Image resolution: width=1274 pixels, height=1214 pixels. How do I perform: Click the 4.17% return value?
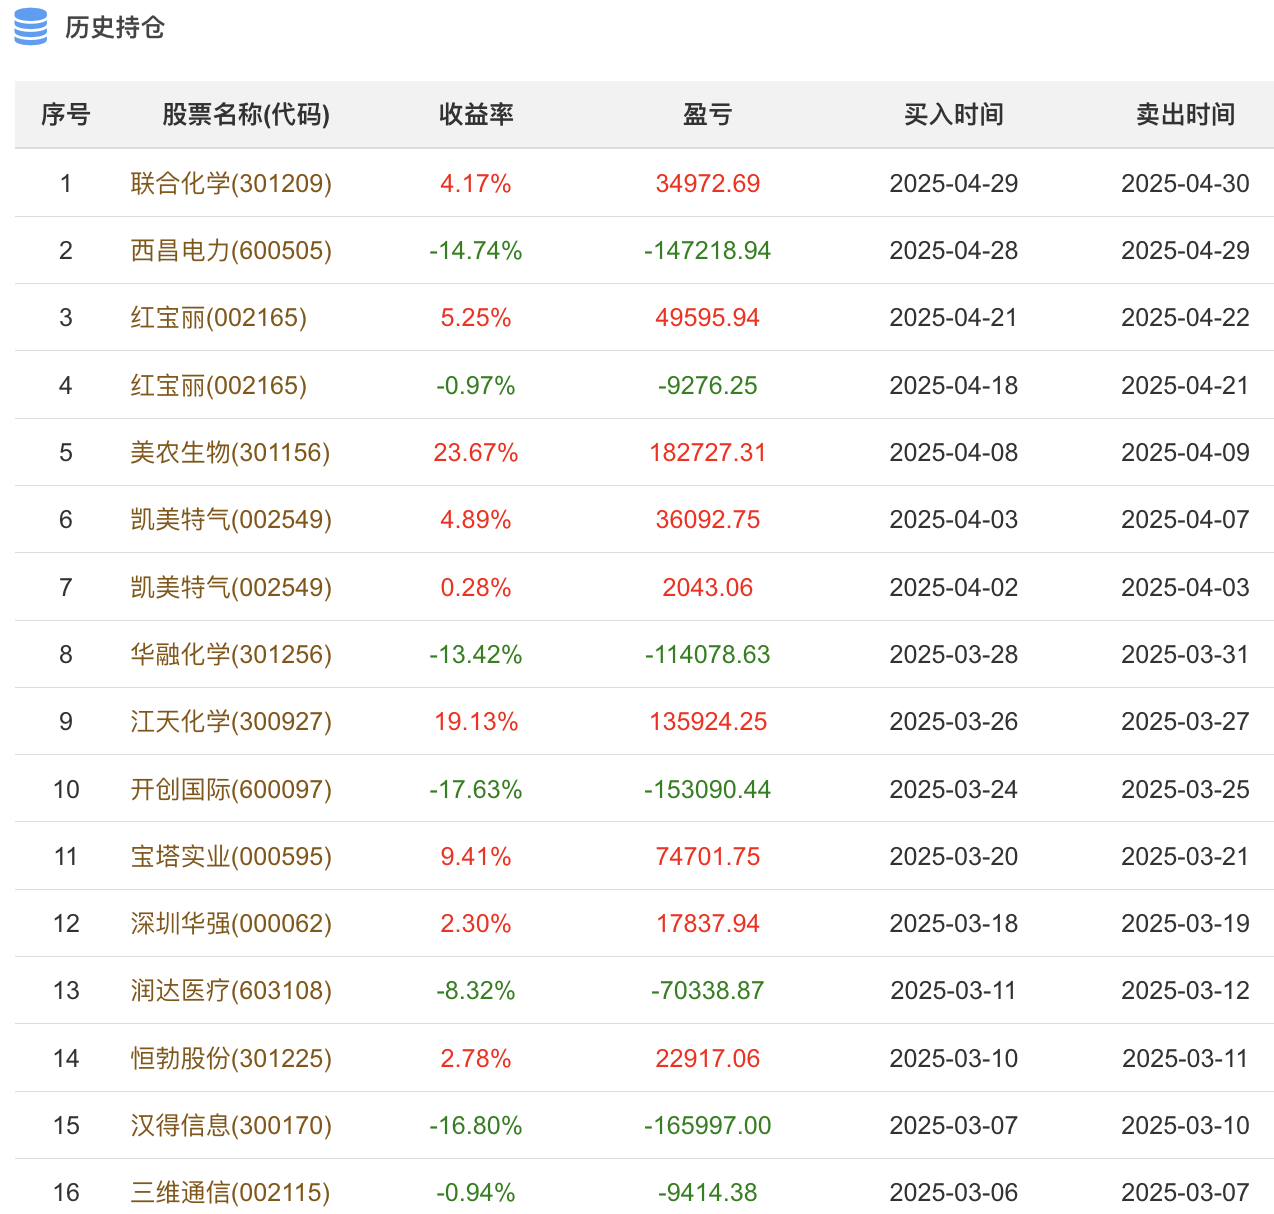click(x=476, y=184)
